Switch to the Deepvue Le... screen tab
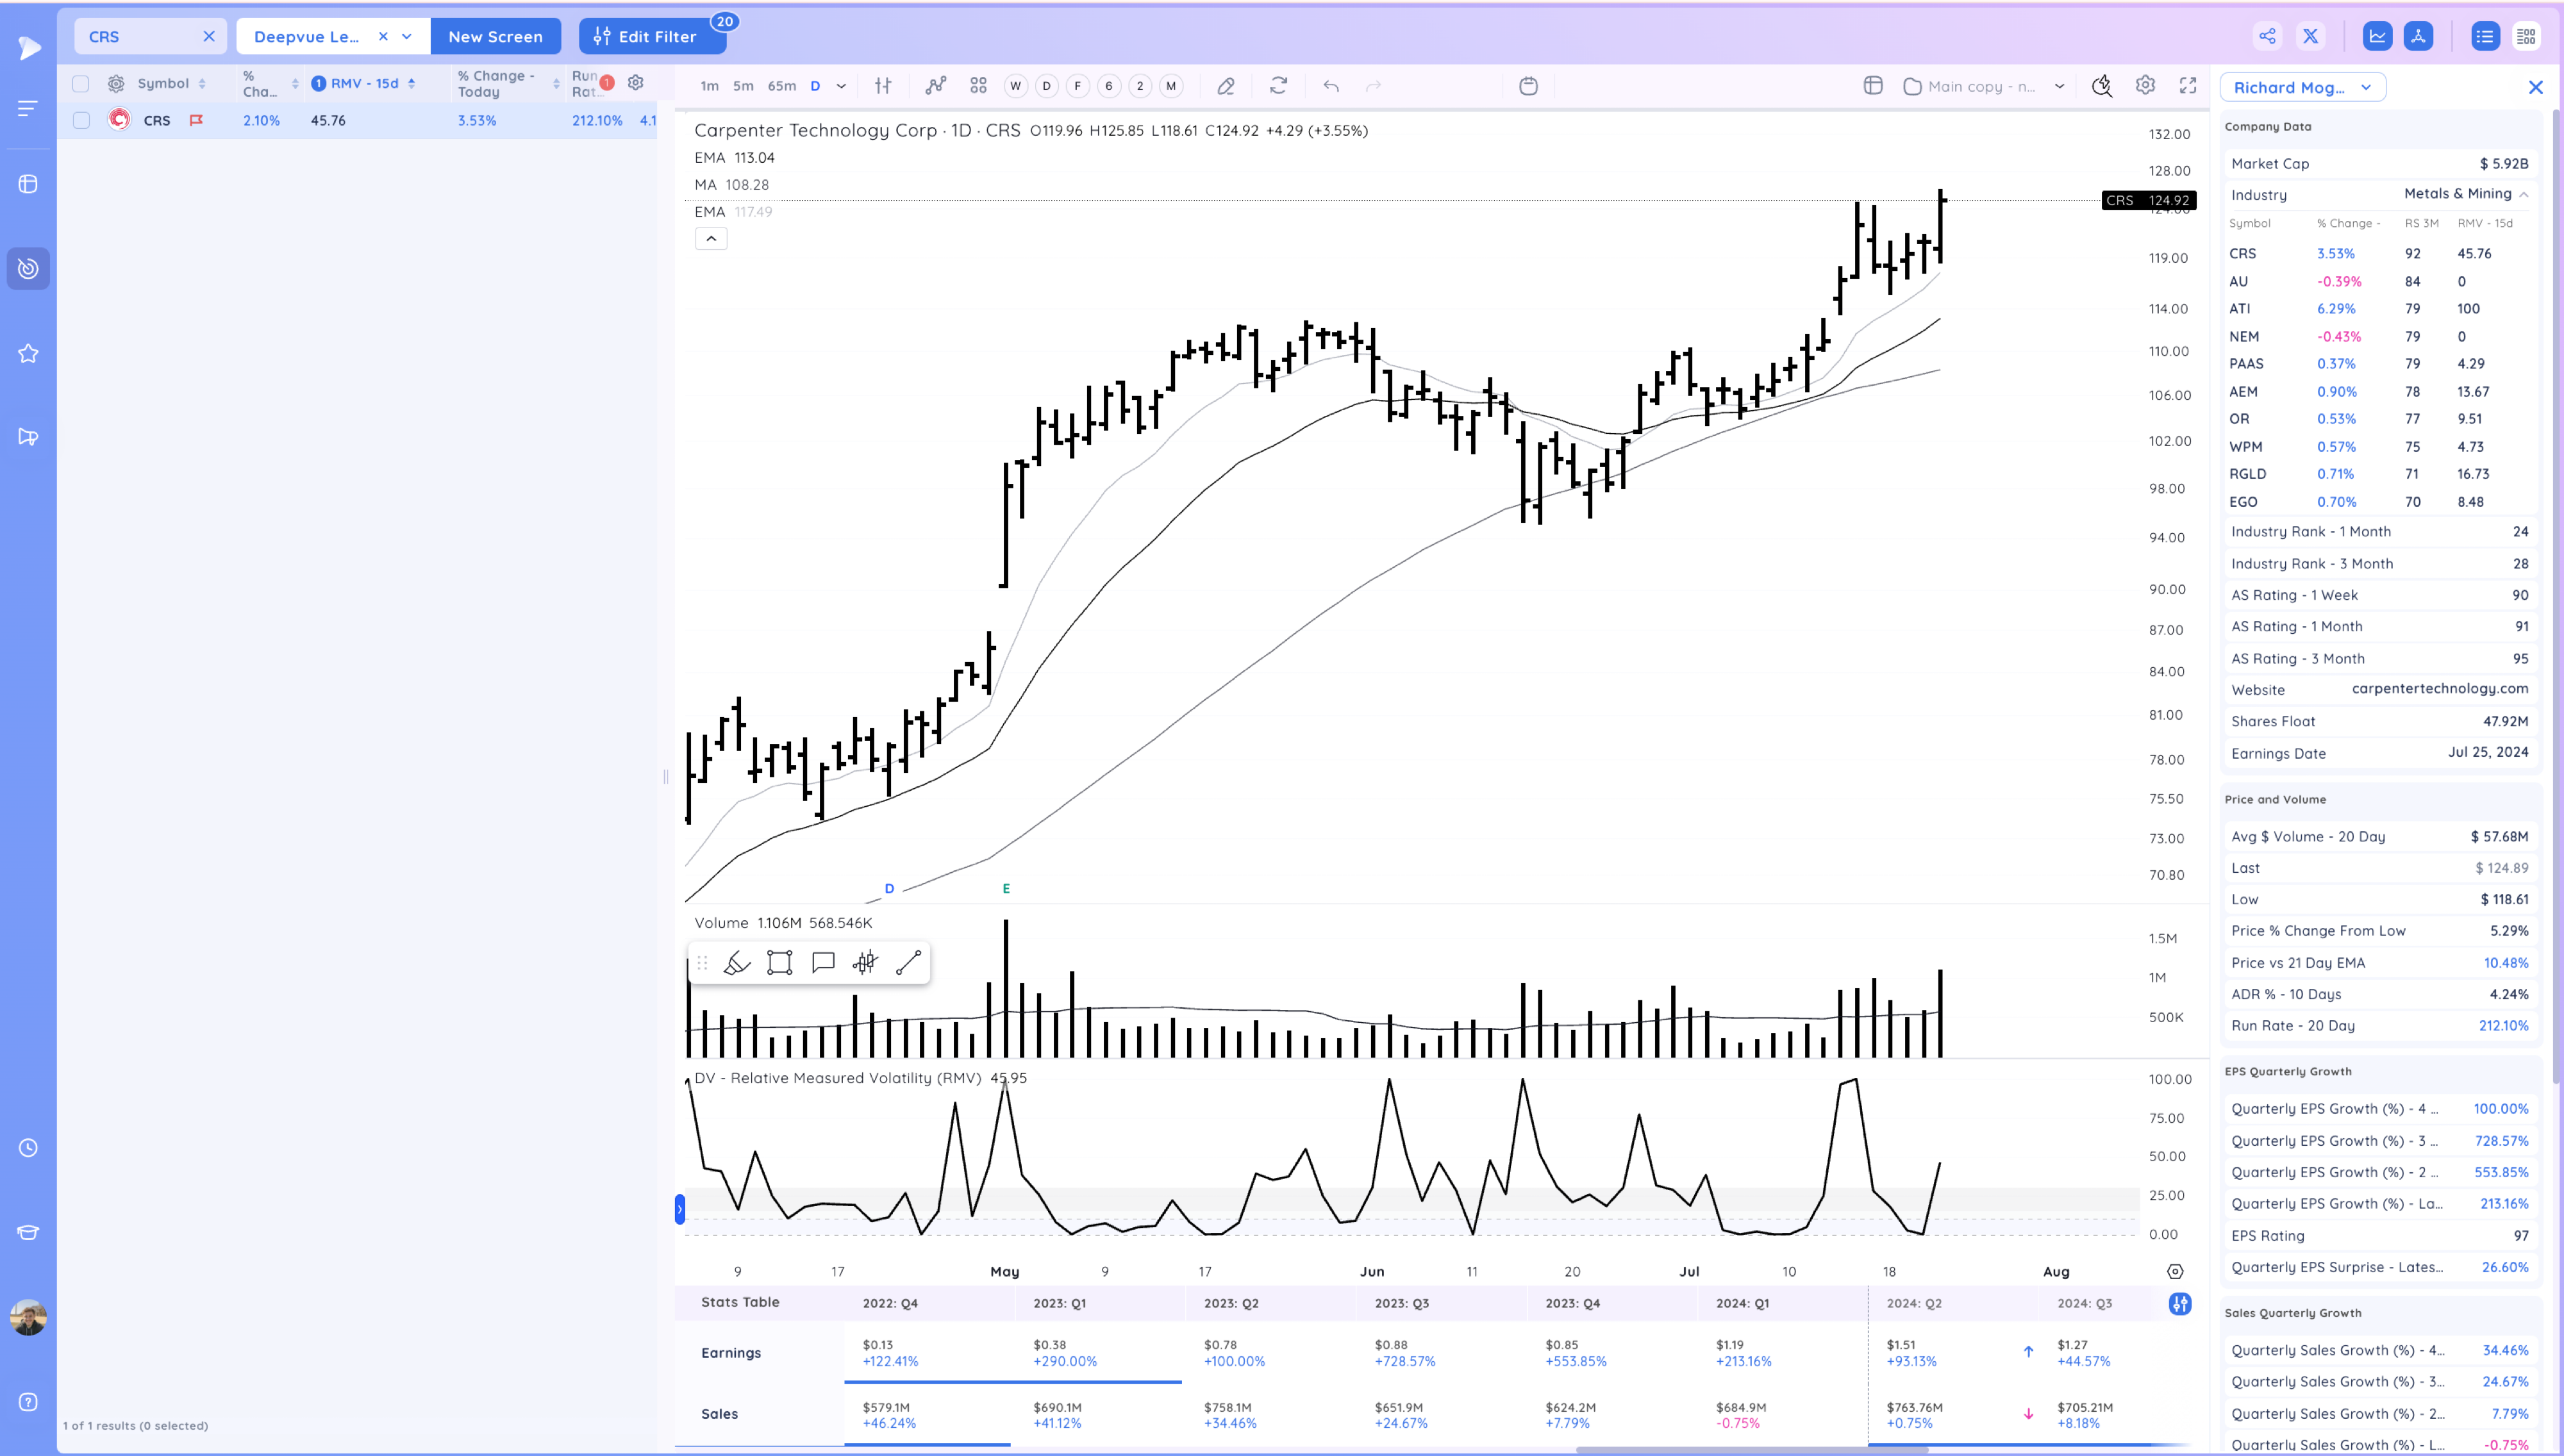Image resolution: width=2564 pixels, height=1456 pixels. tap(307, 37)
